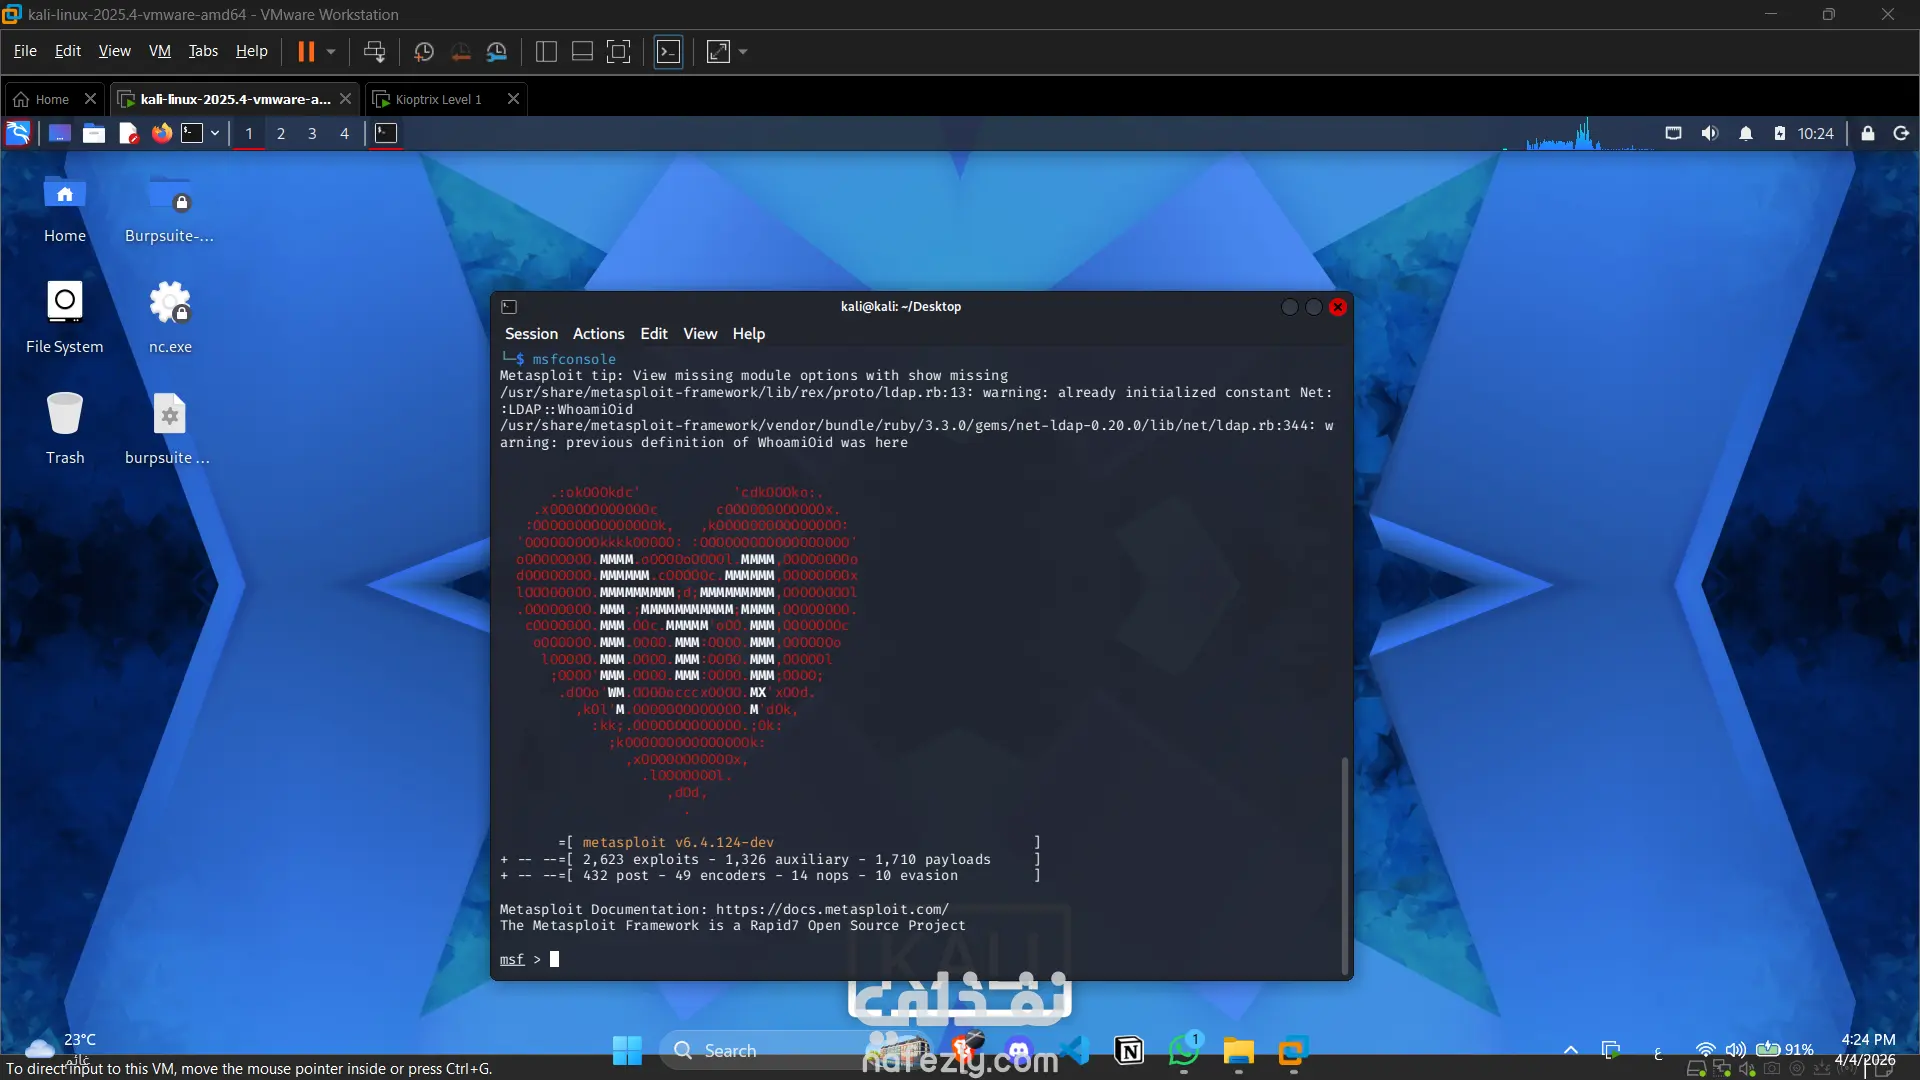Select the nc.exe desktop file
This screenshot has width=1920, height=1080.
[170, 318]
